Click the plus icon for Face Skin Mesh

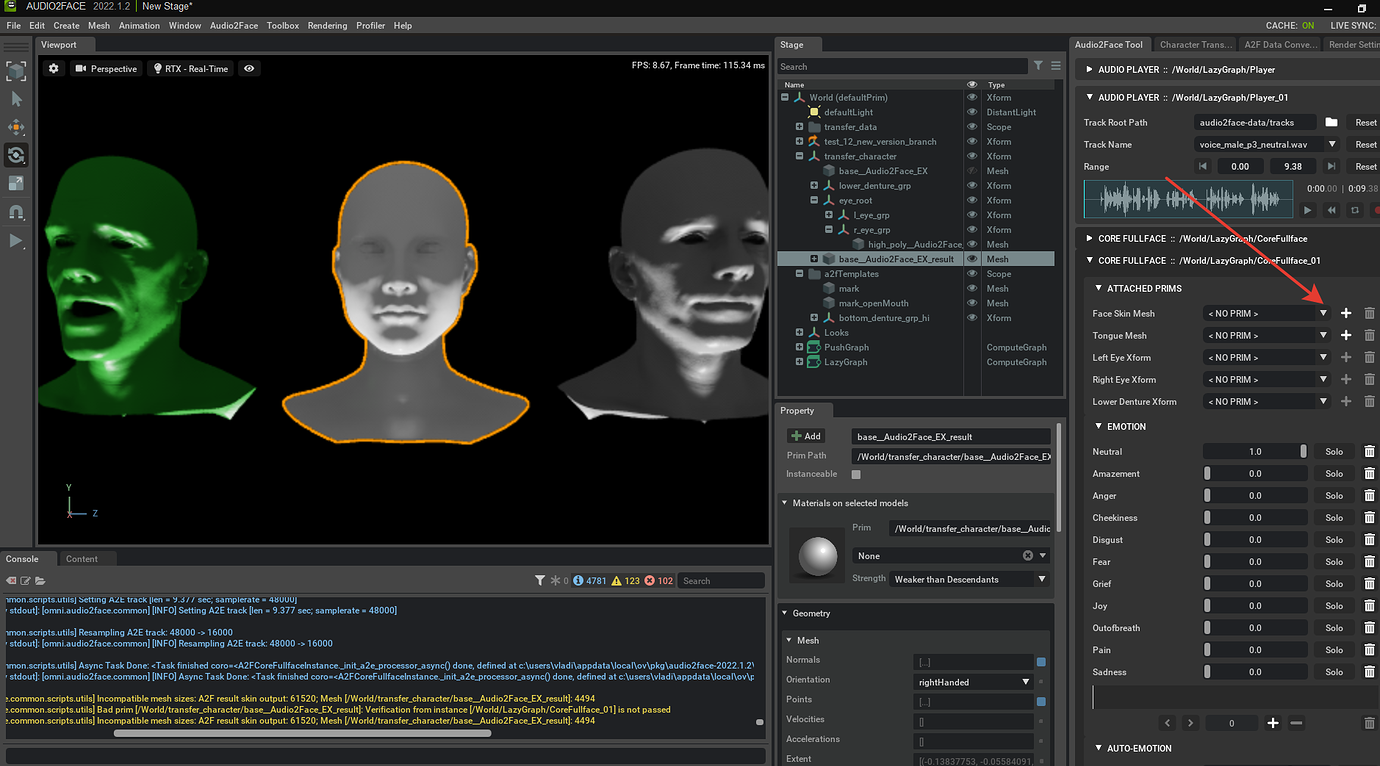1346,314
